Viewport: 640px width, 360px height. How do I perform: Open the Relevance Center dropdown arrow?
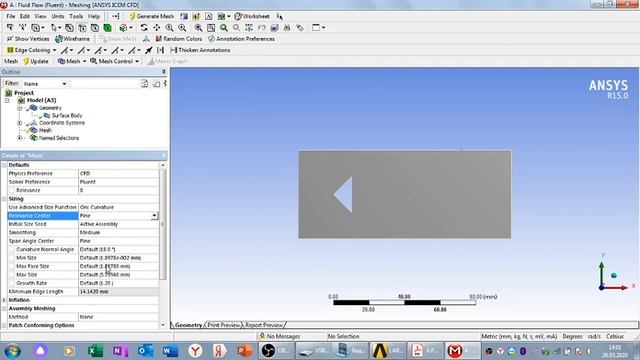coord(154,216)
